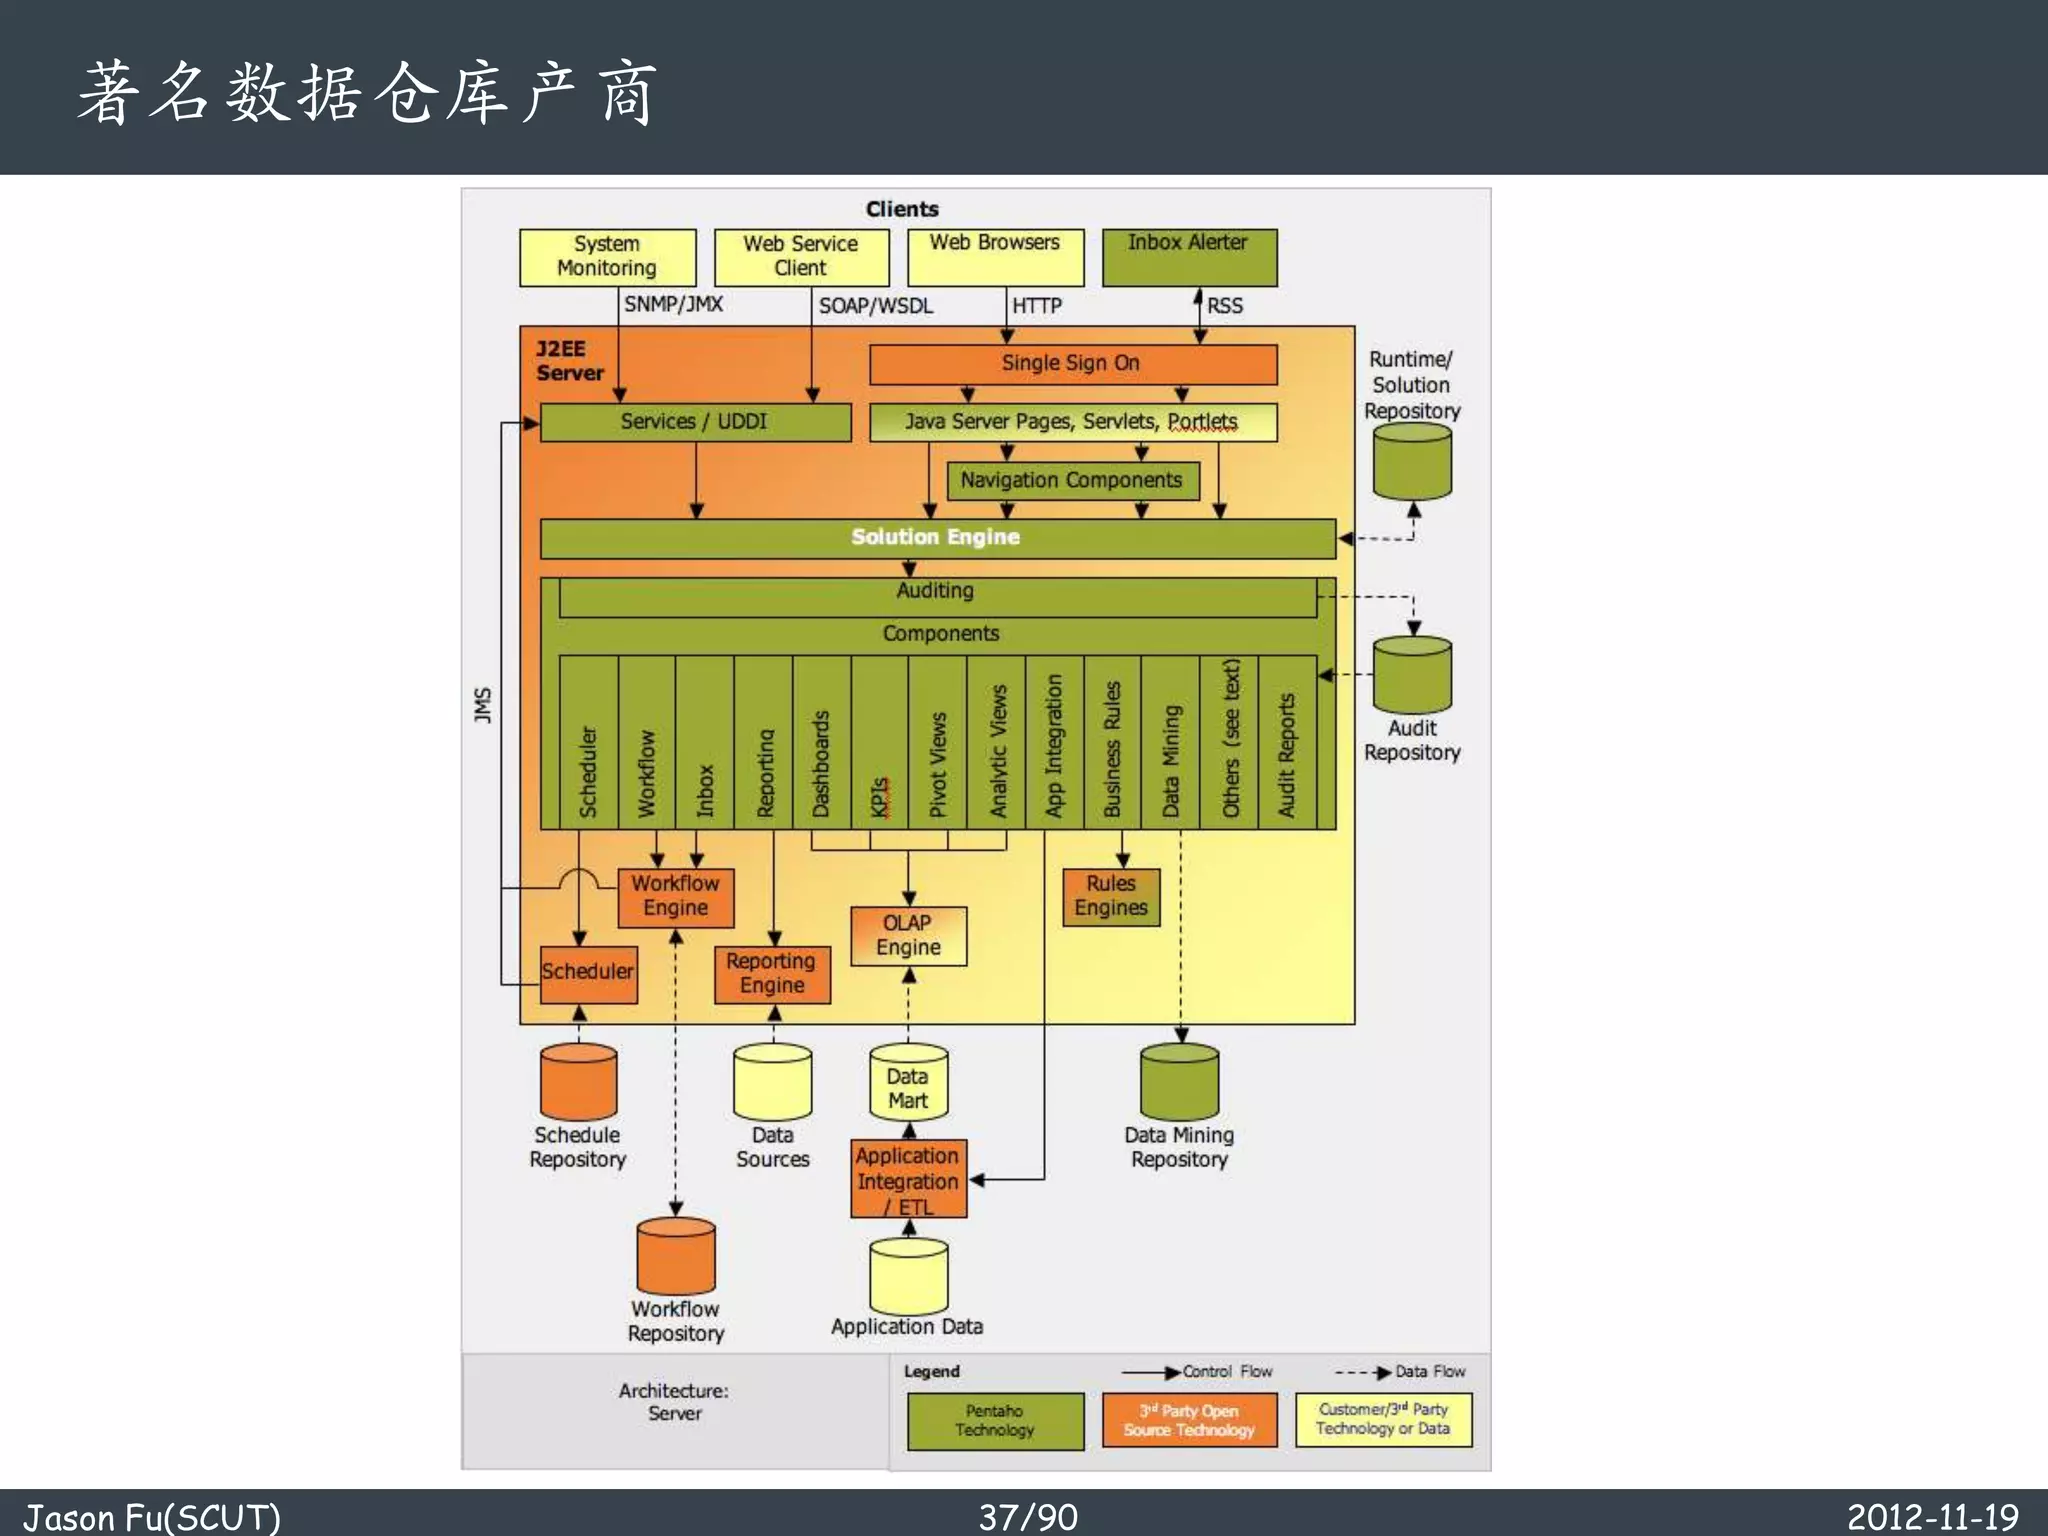Click the Workflow Repository cylinder icon
Image resolution: width=2048 pixels, height=1536 pixels.
(675, 1256)
